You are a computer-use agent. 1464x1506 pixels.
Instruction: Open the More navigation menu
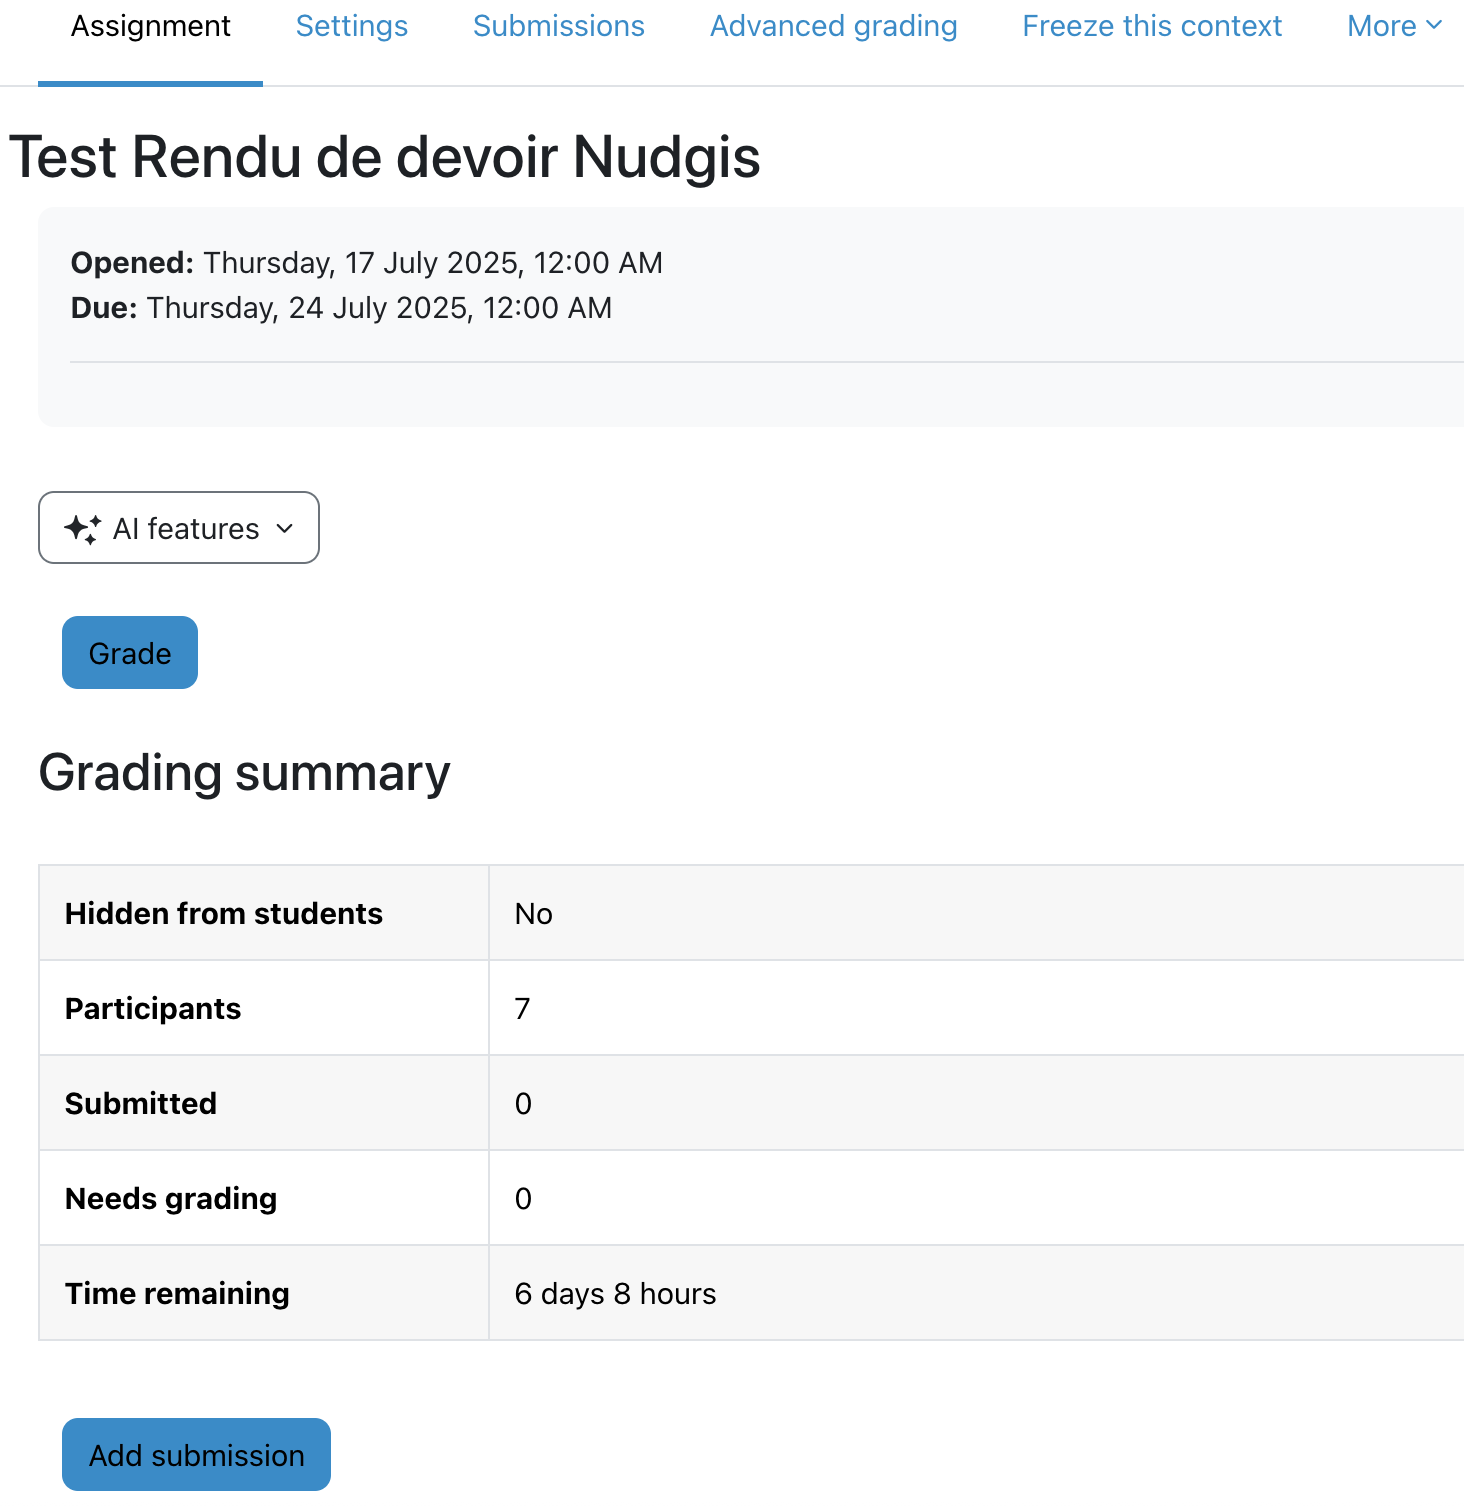click(1394, 26)
